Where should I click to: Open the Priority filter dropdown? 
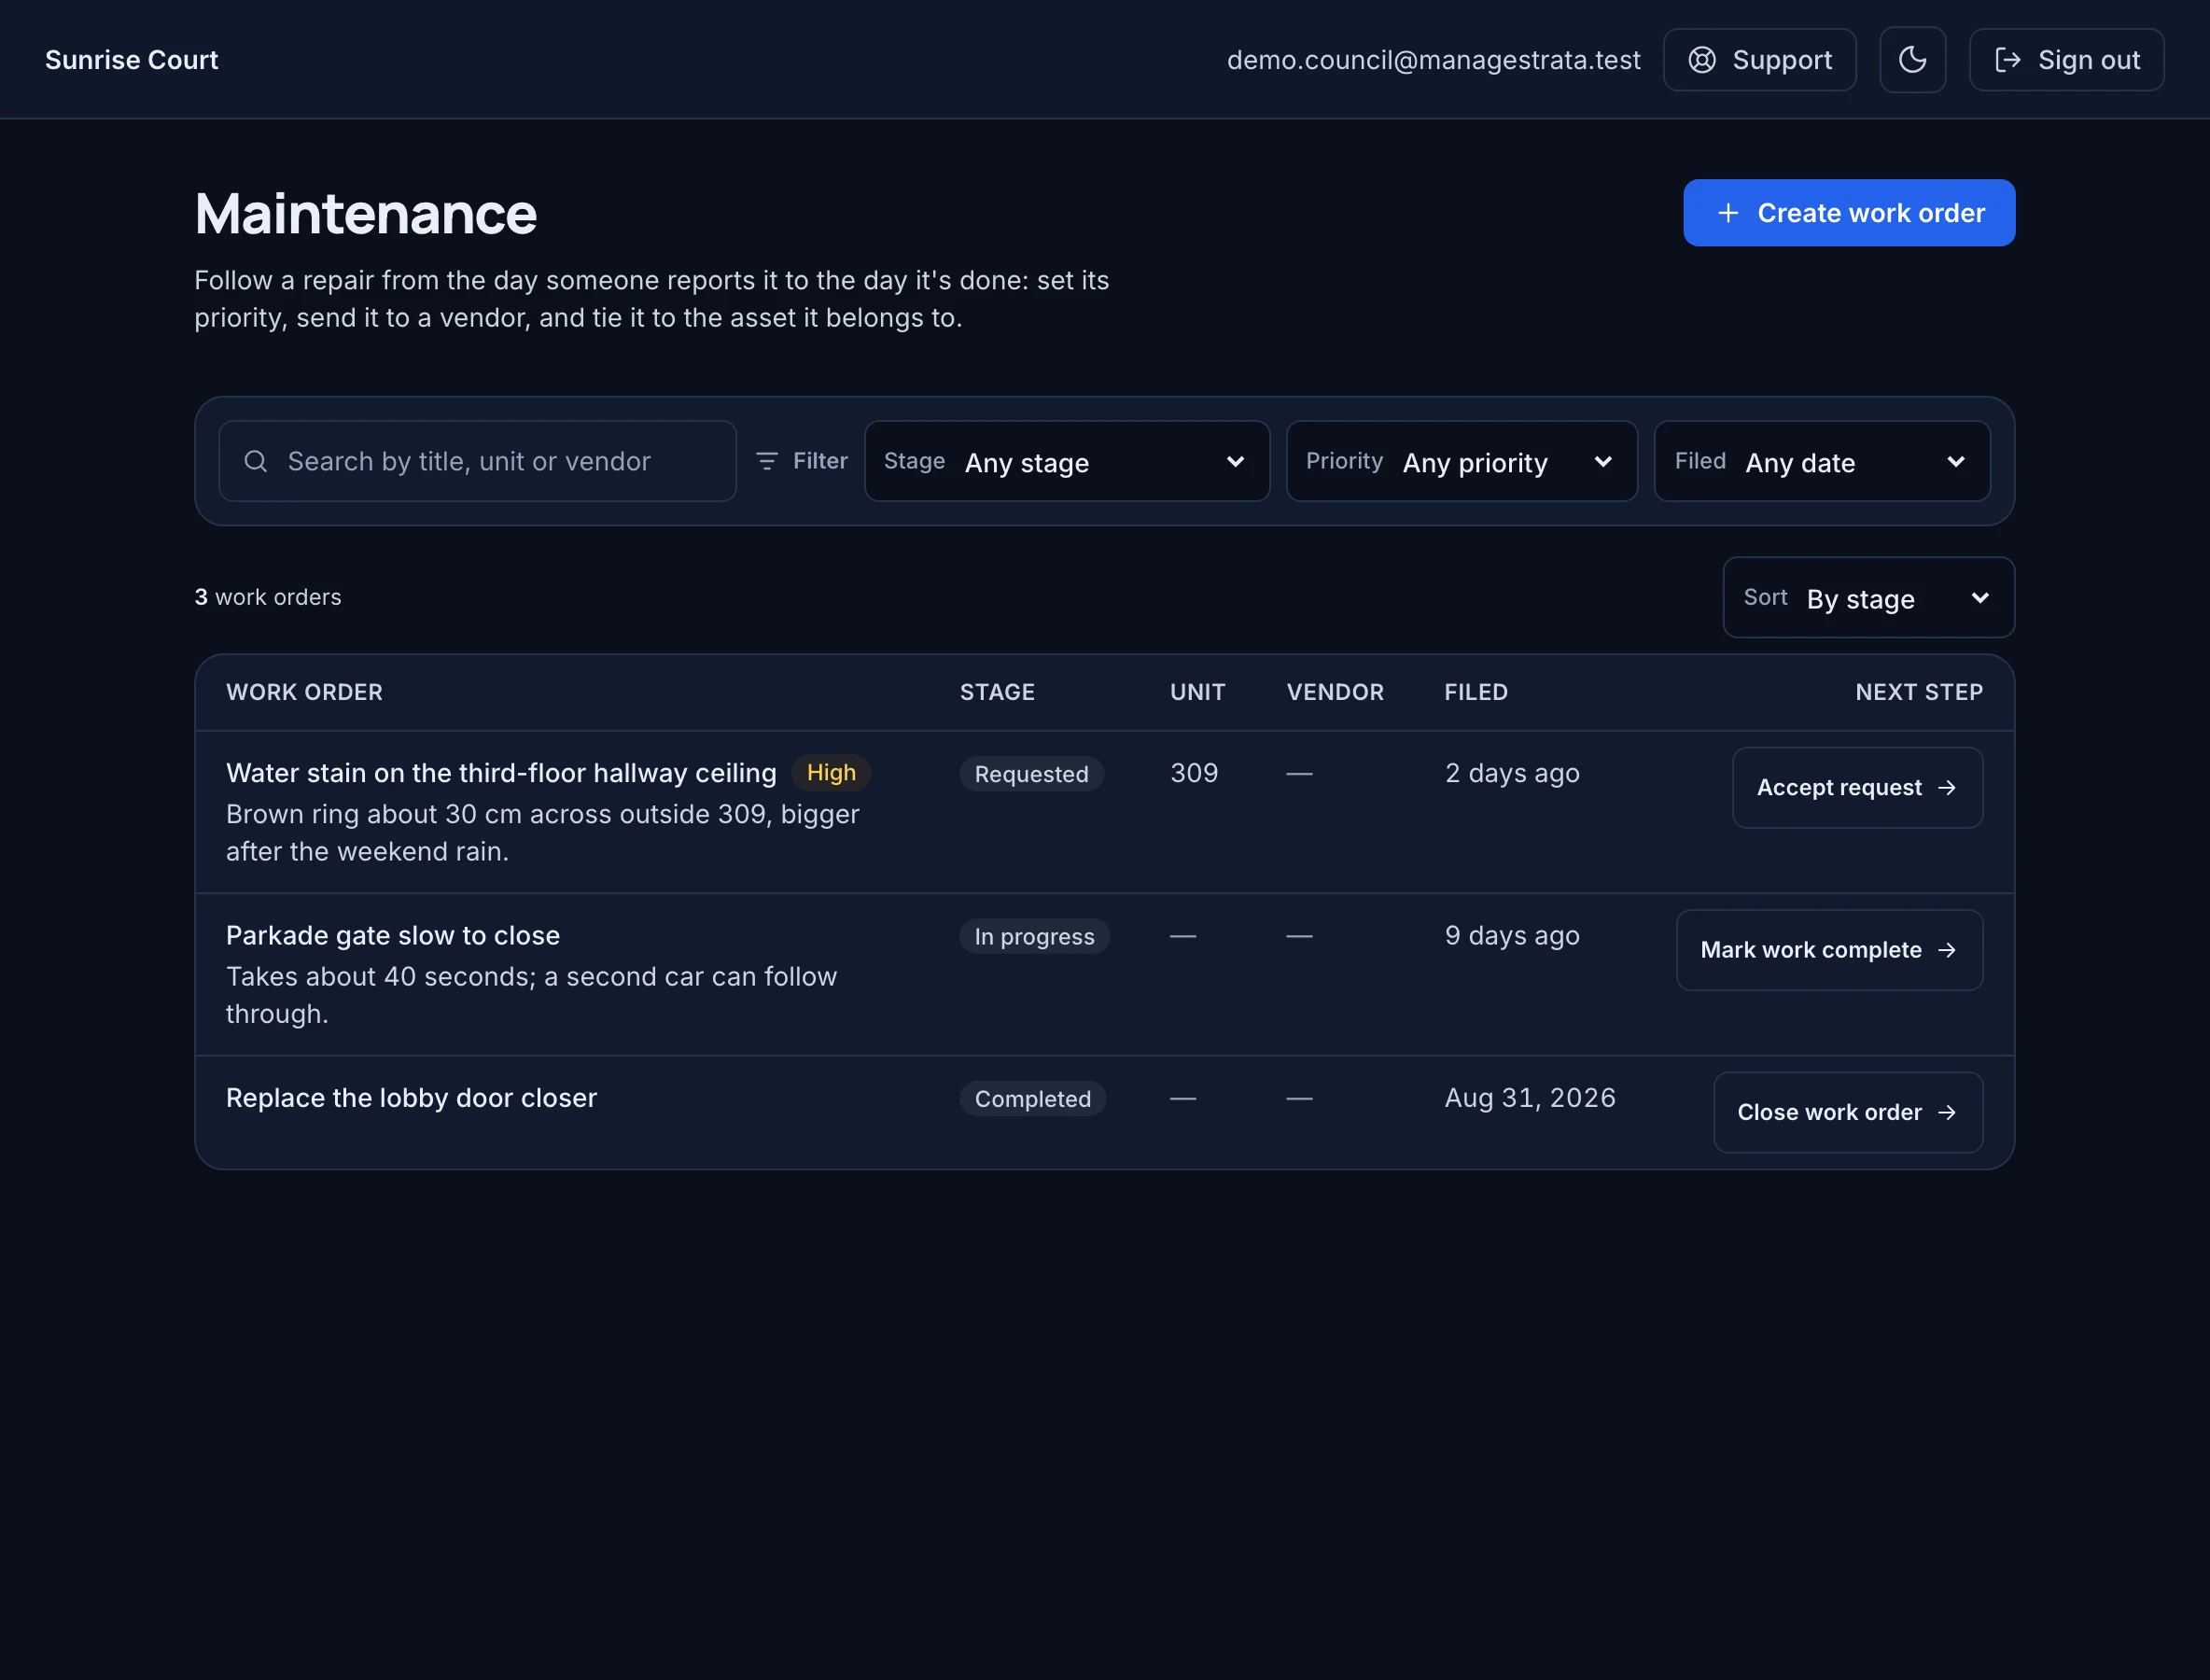pos(1462,461)
